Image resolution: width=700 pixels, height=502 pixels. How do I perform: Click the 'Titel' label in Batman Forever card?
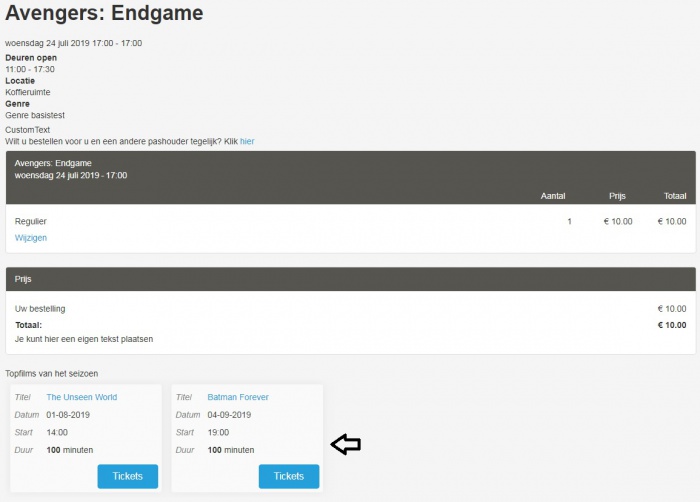(183, 397)
